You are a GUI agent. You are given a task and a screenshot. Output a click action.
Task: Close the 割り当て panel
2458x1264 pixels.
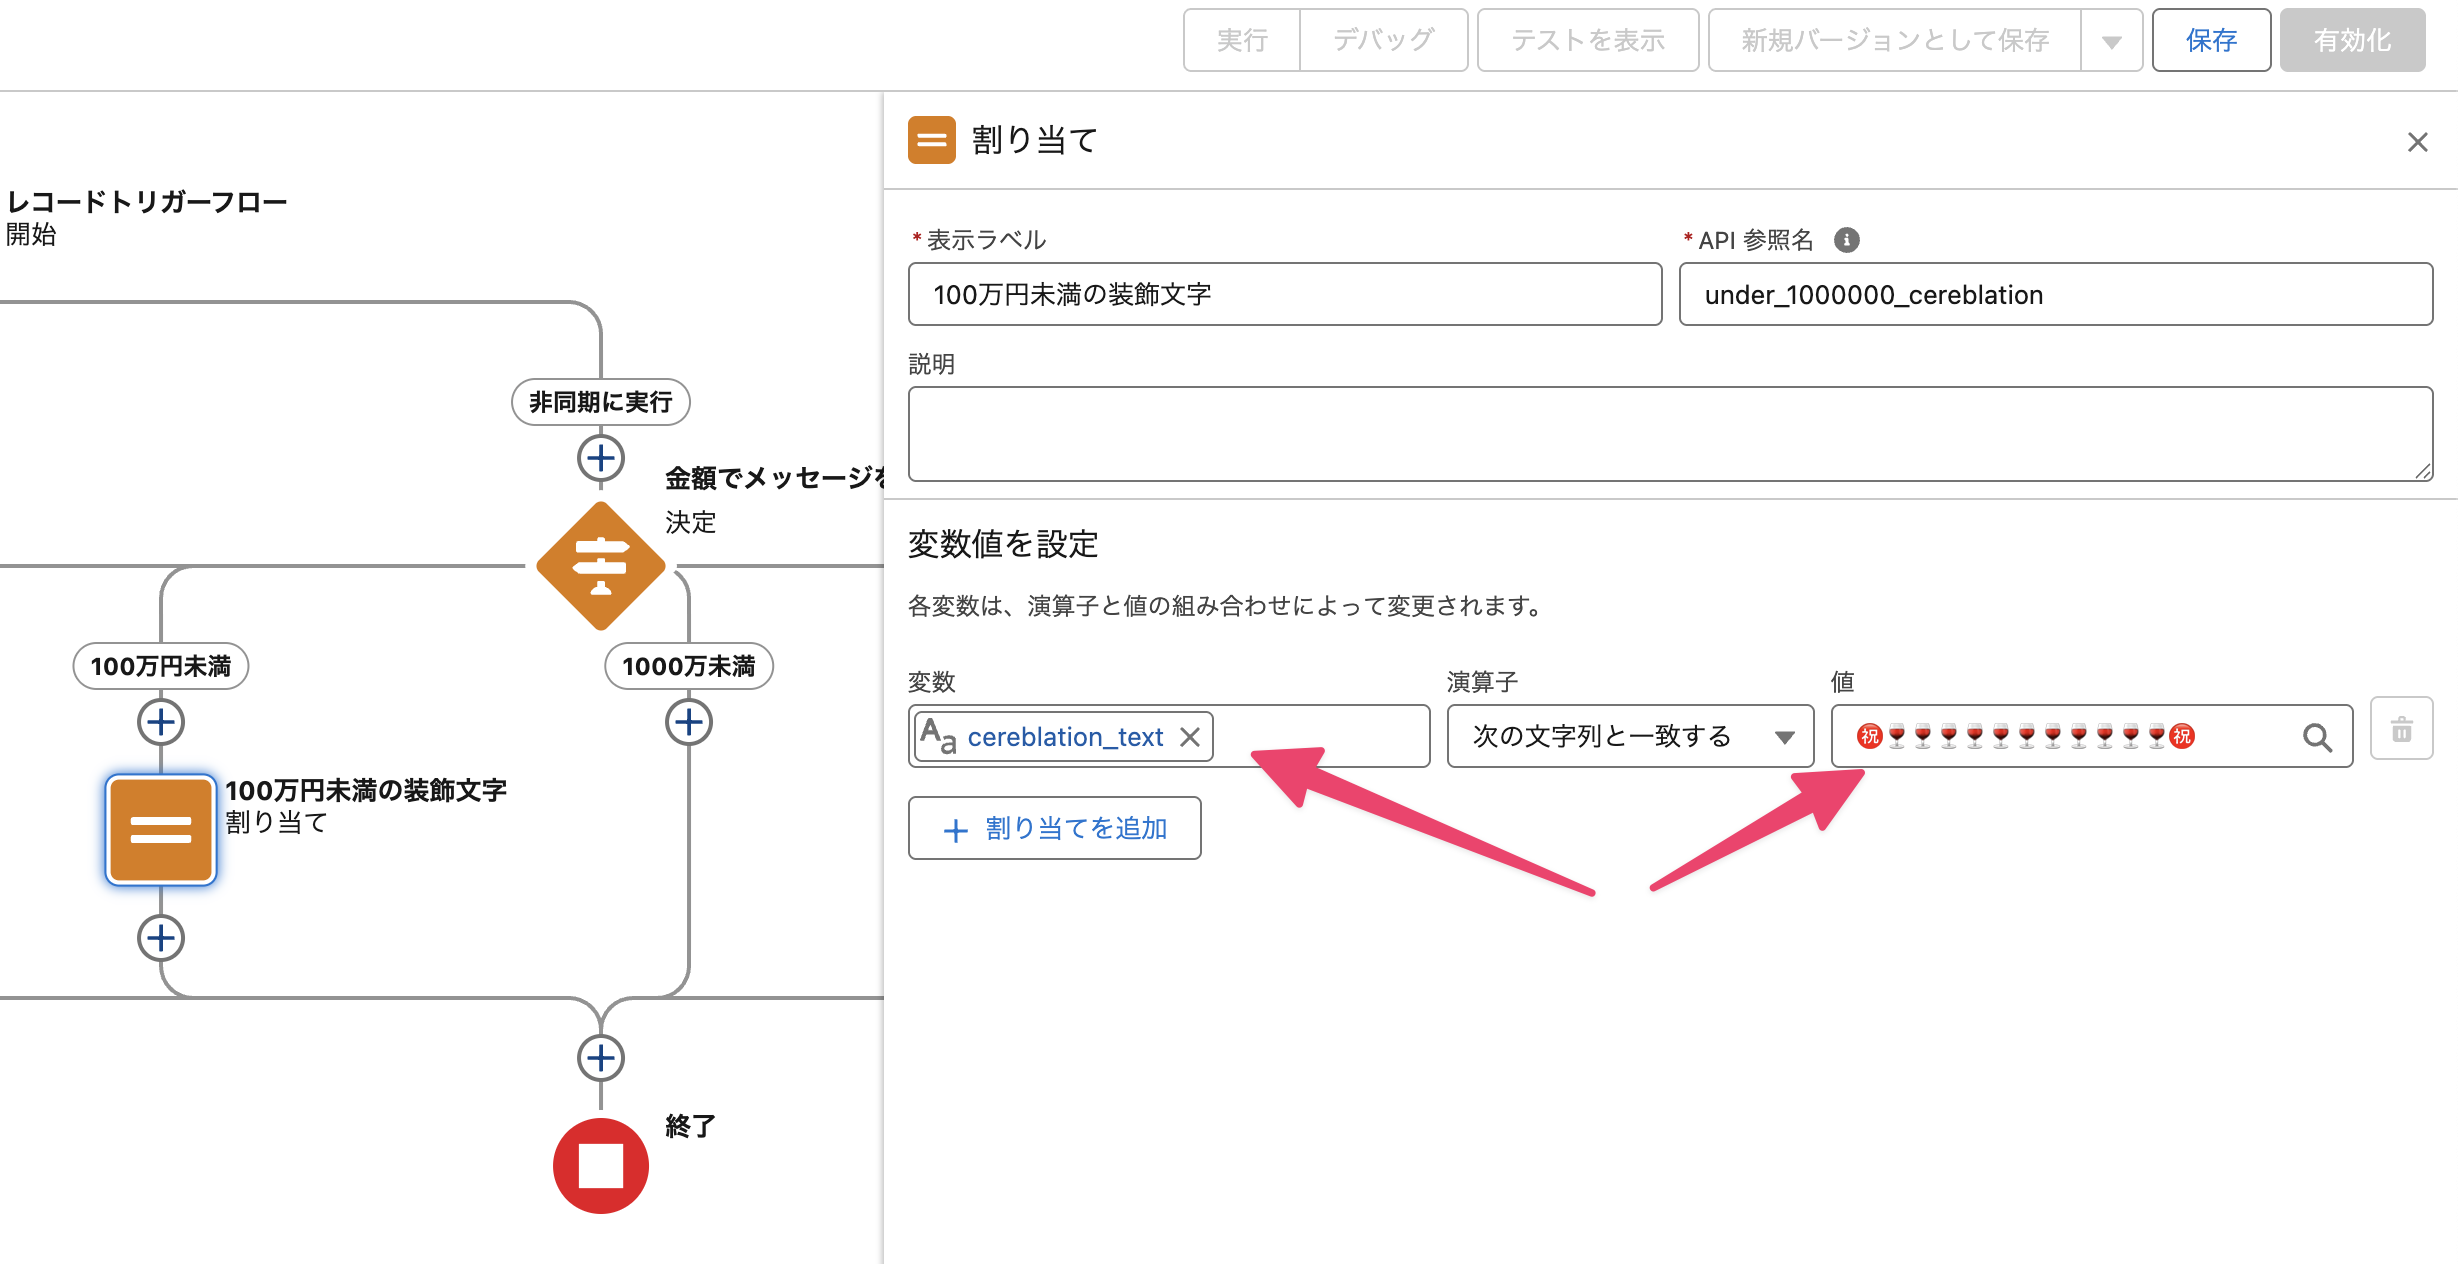(x=2417, y=142)
